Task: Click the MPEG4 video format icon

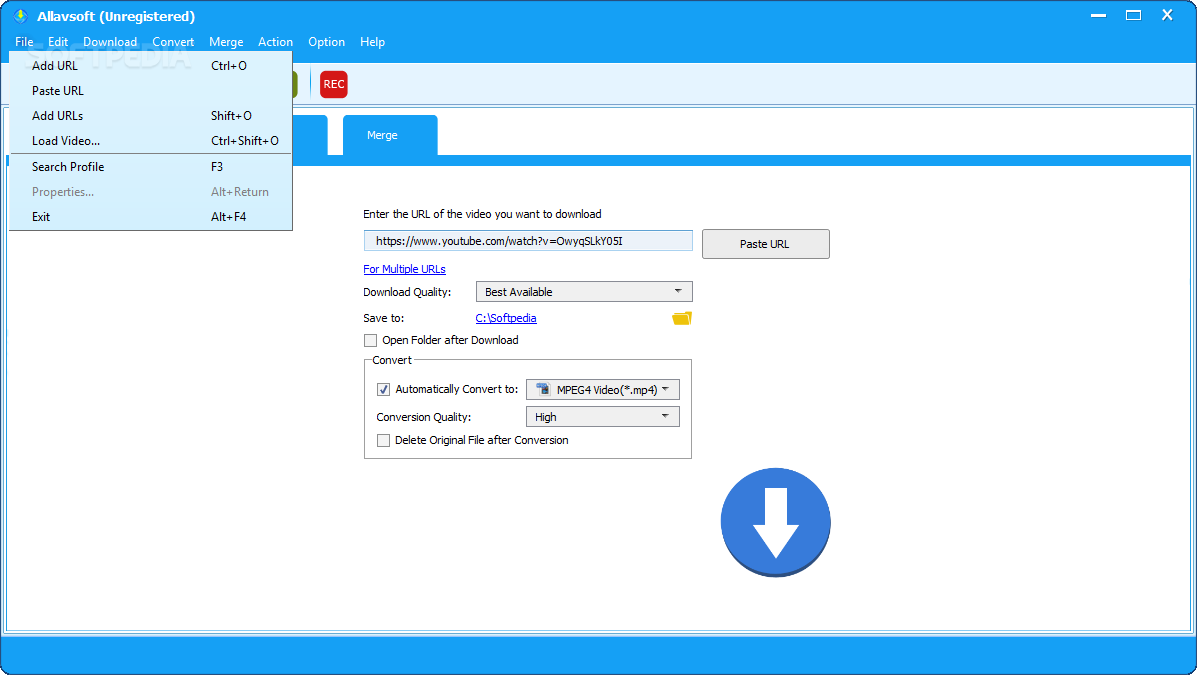Action: coord(543,389)
